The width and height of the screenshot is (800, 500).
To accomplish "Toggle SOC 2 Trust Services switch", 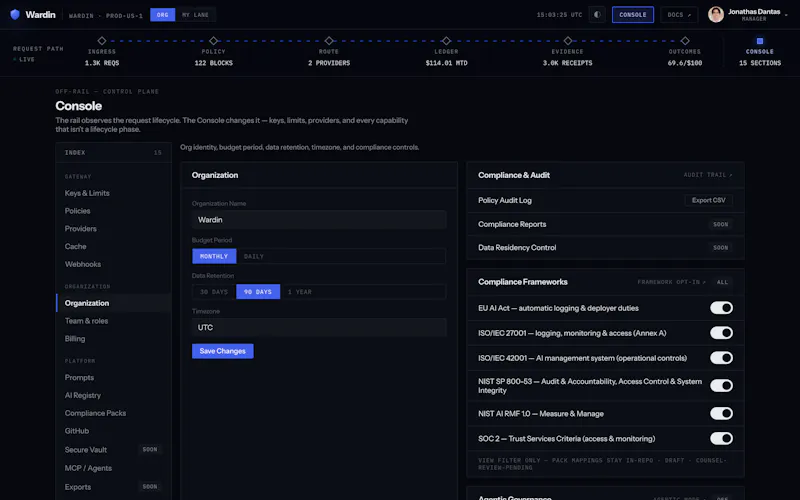I will tap(721, 438).
